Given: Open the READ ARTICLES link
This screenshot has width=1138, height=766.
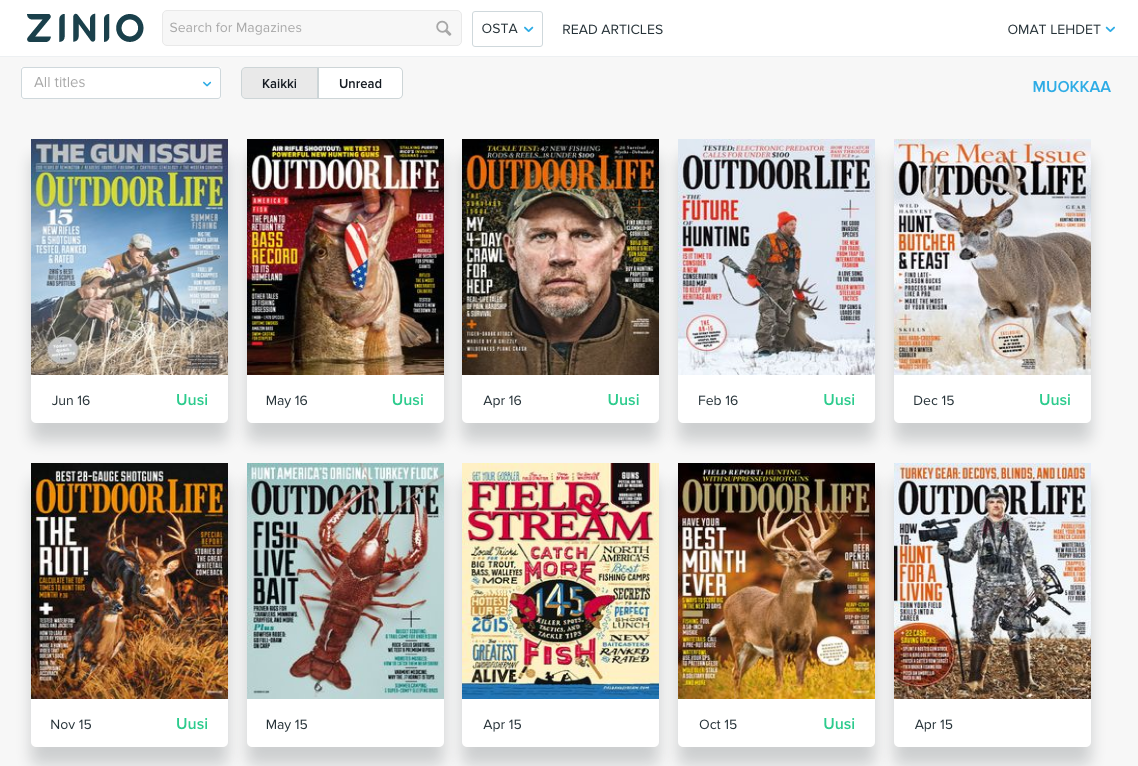Looking at the screenshot, I should point(613,29).
